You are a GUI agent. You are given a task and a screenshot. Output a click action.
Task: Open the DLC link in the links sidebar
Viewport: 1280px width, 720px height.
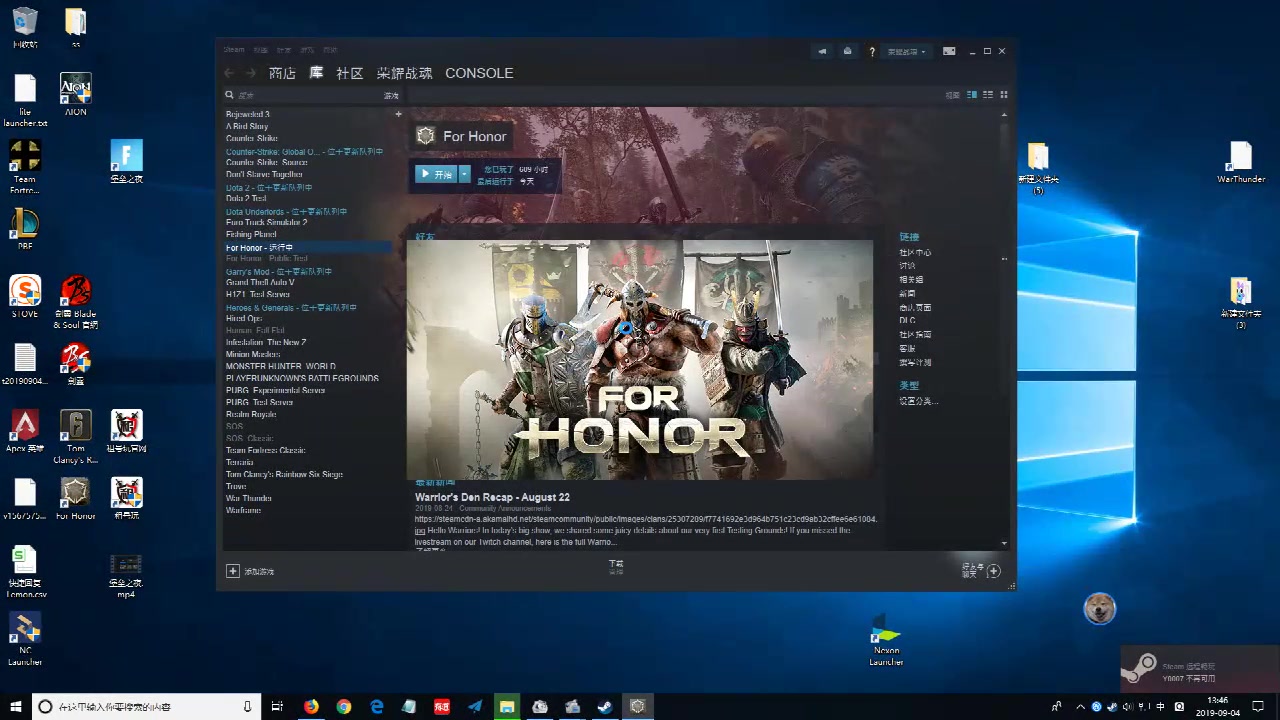pyautogui.click(x=907, y=321)
